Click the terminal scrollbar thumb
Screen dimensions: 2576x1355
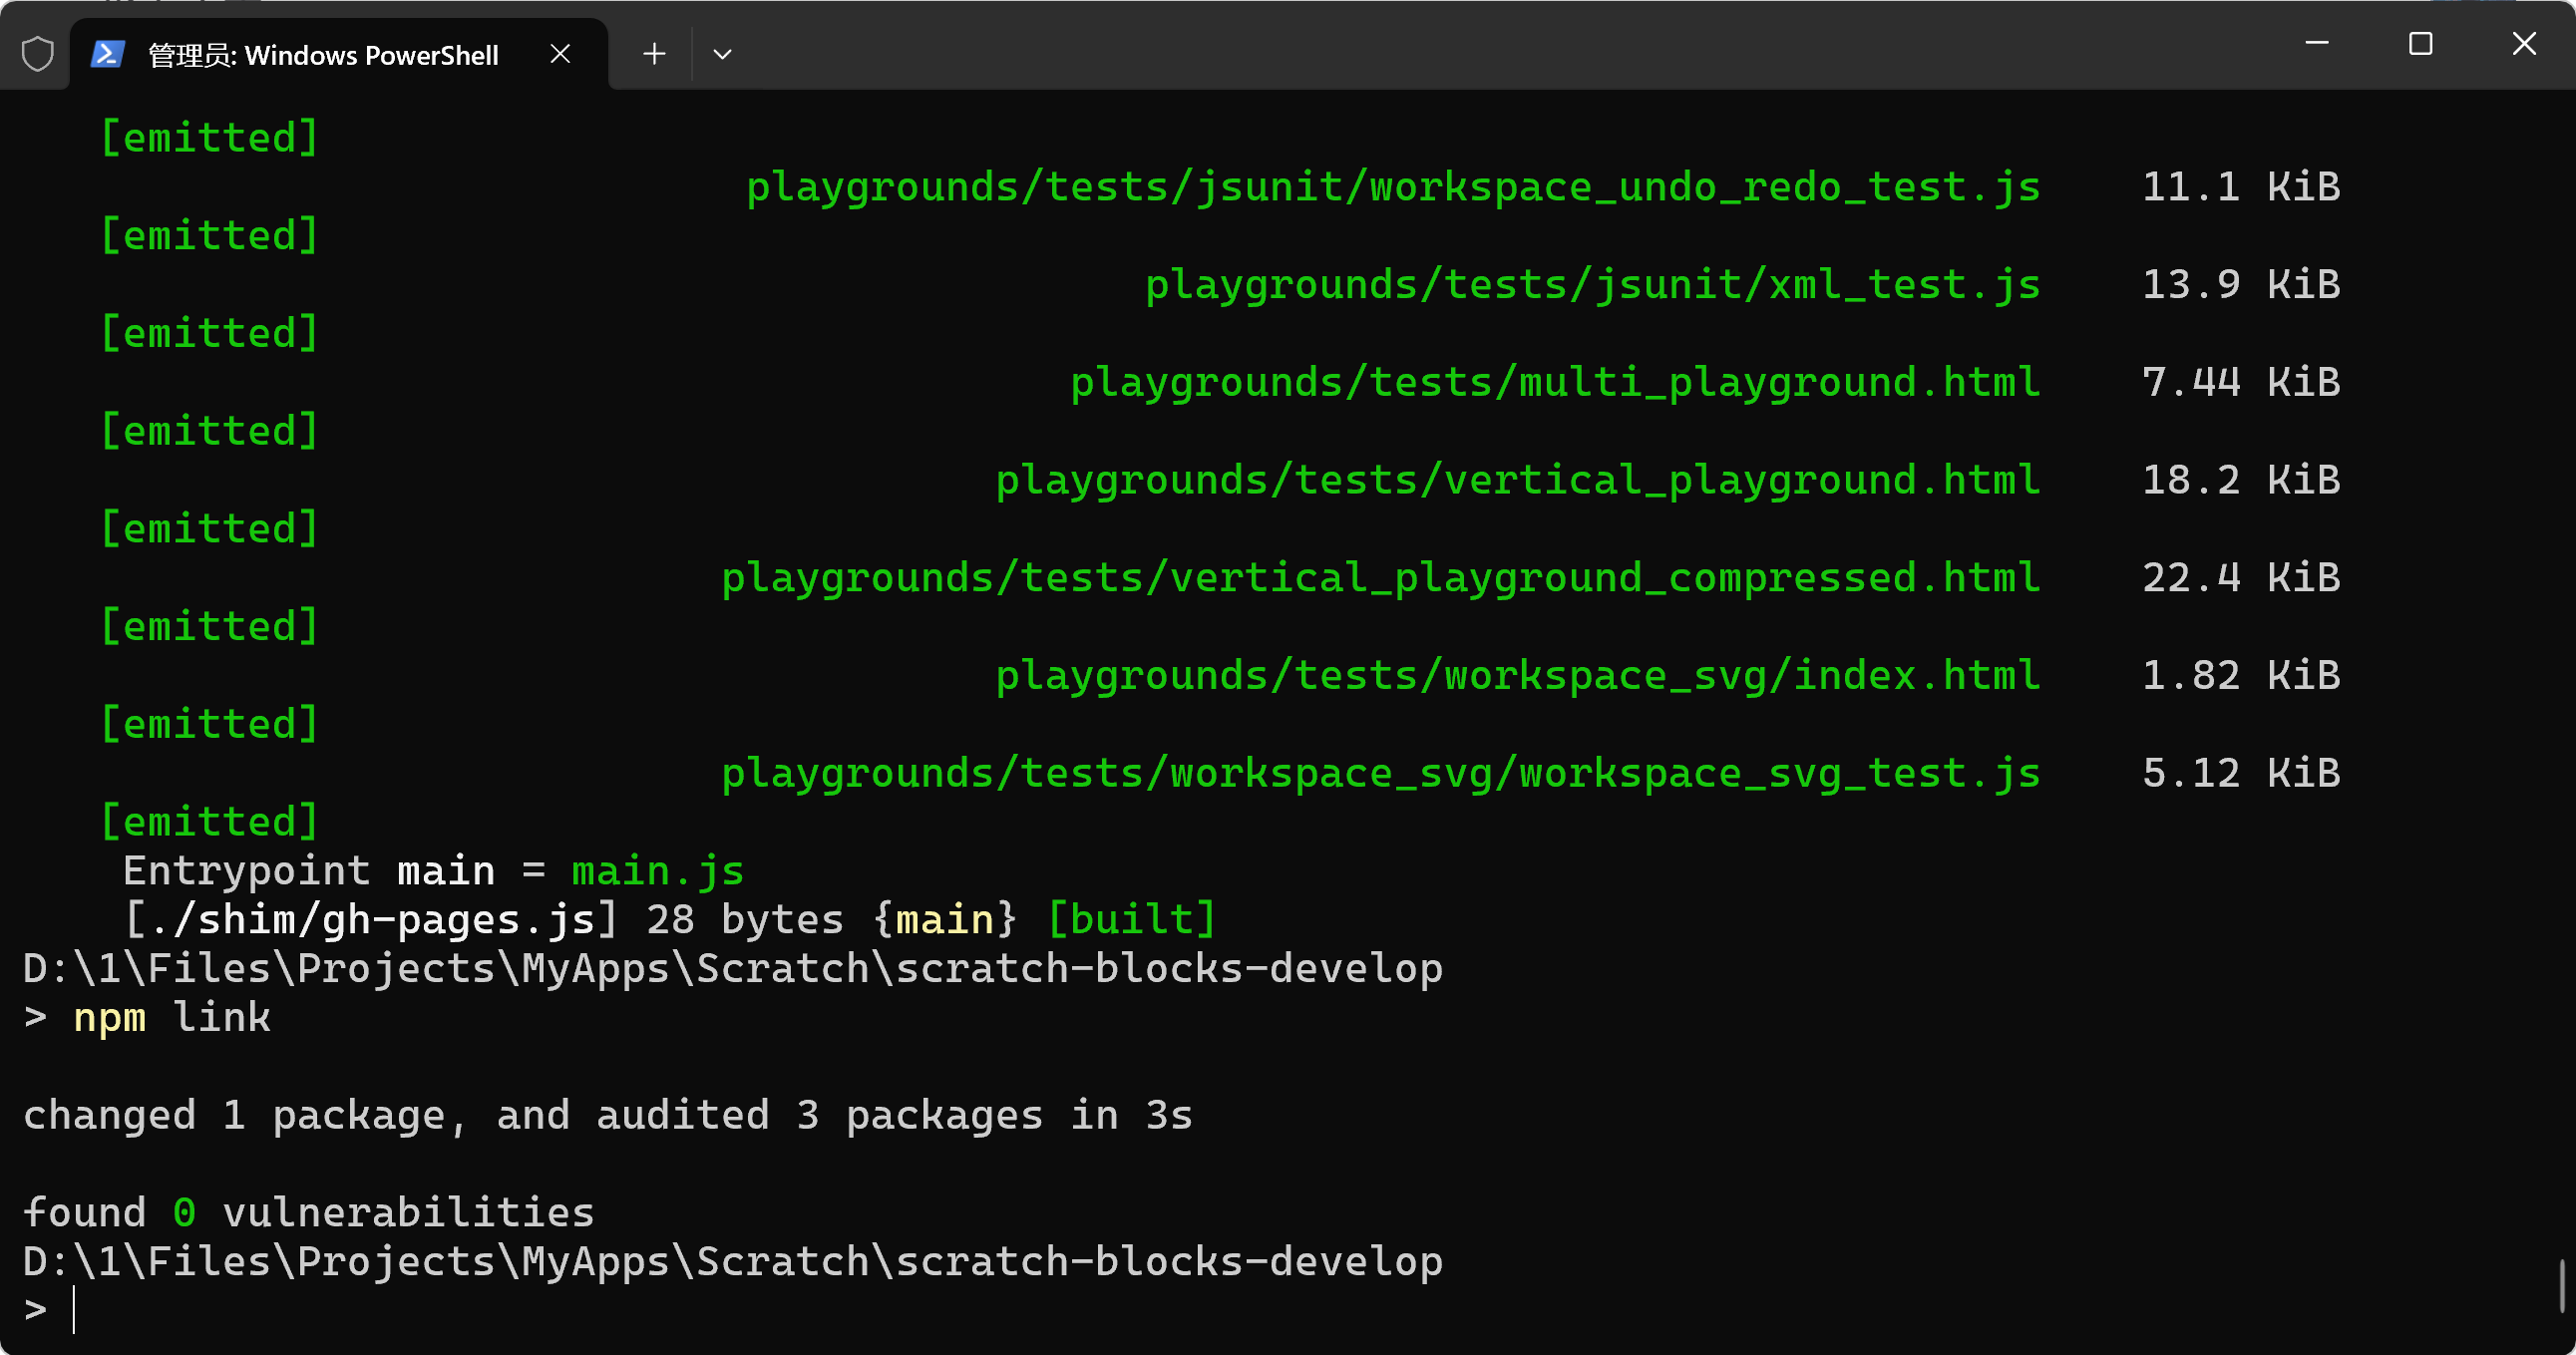2563,1286
